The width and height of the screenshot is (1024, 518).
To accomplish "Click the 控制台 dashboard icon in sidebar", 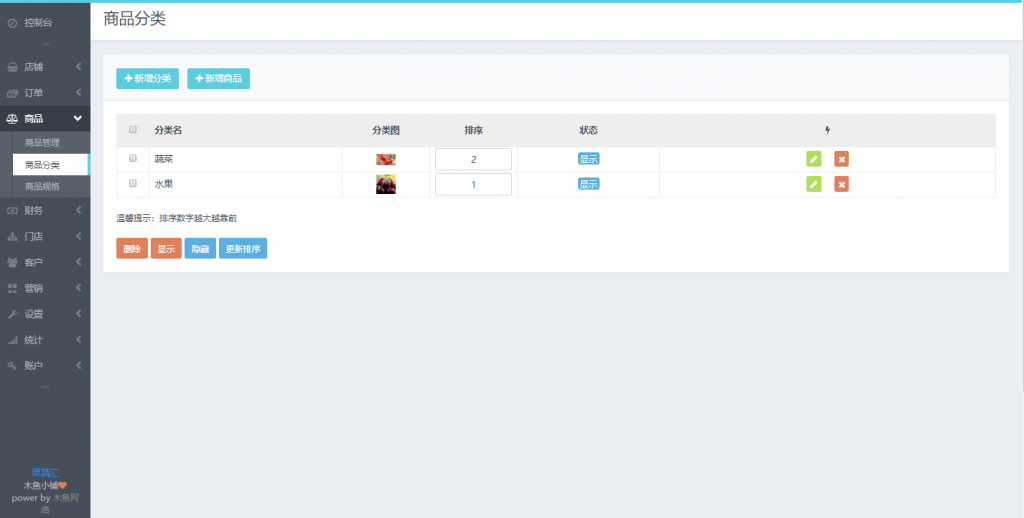I will (x=12, y=22).
